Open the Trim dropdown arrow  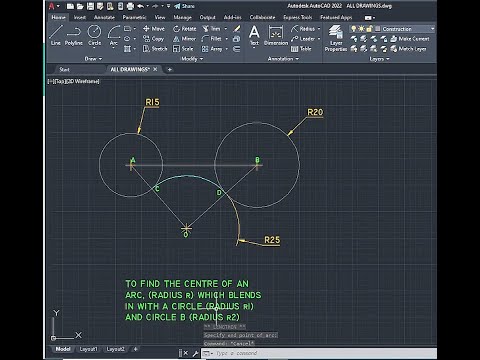[226, 29]
